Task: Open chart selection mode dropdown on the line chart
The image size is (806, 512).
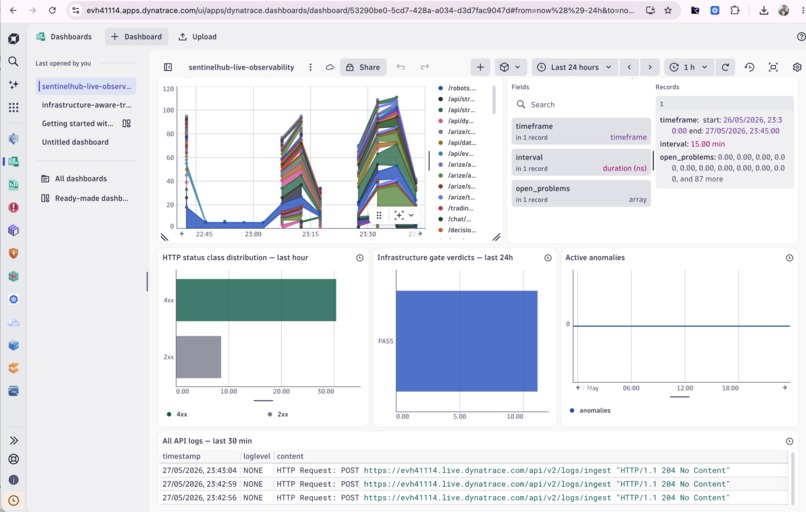Action: (x=404, y=215)
